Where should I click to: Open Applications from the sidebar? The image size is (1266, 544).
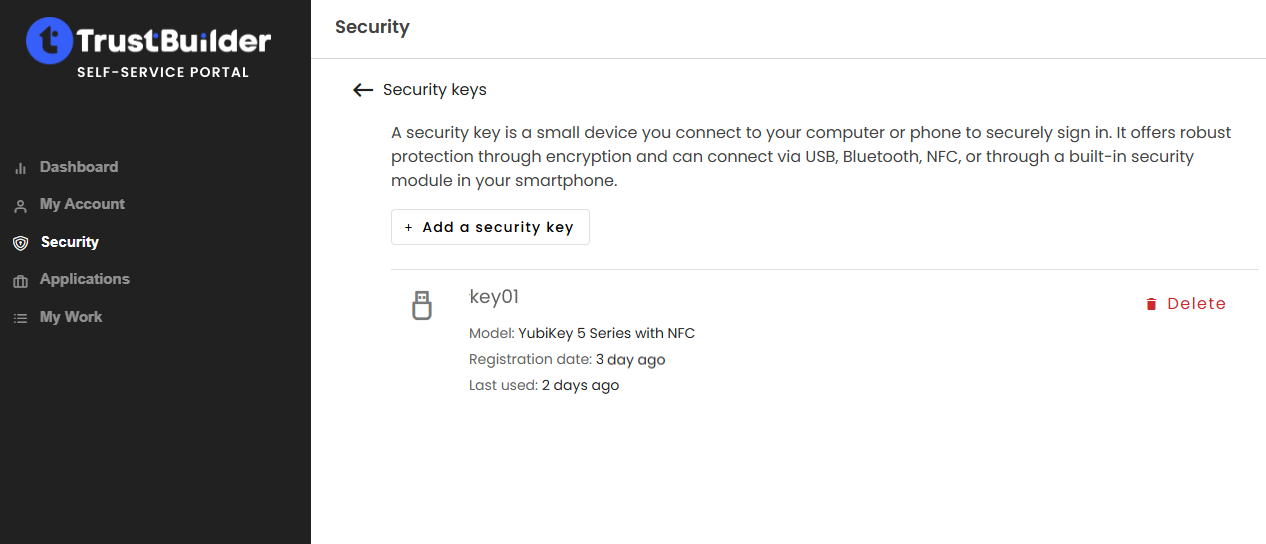[x=85, y=279]
